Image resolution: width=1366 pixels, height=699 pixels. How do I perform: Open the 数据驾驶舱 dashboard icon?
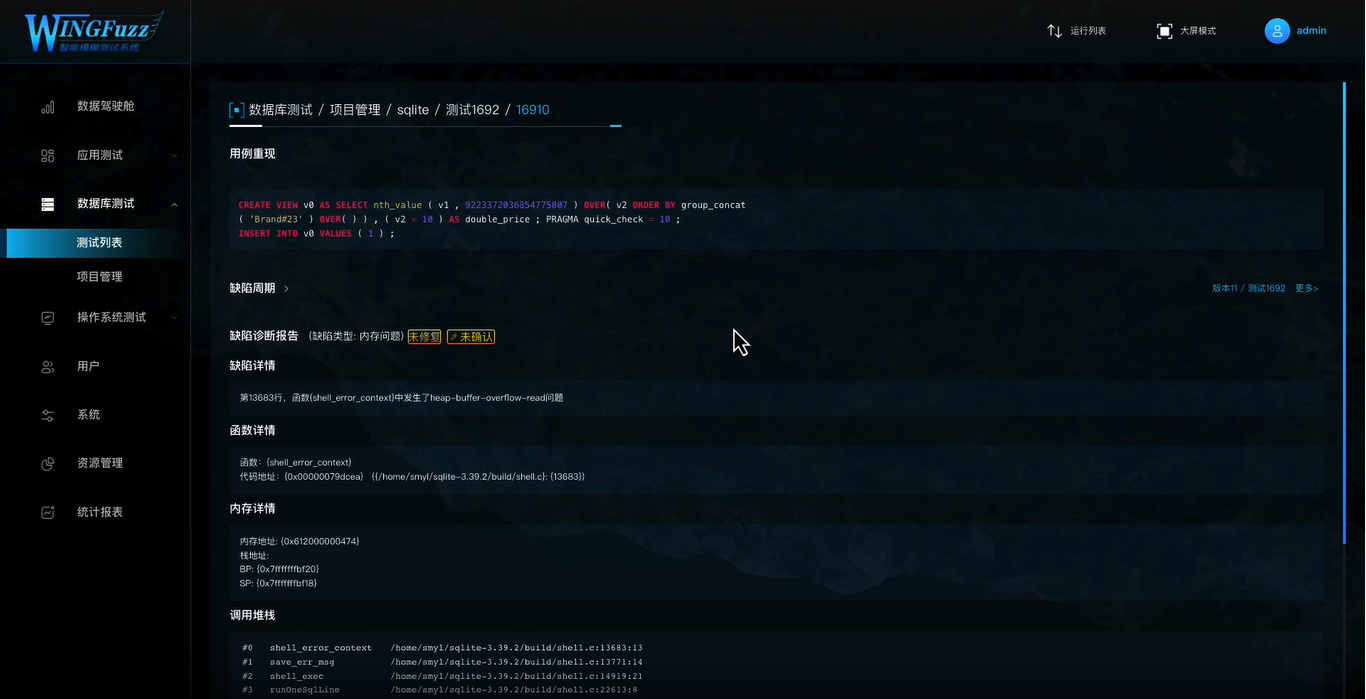(x=47, y=106)
